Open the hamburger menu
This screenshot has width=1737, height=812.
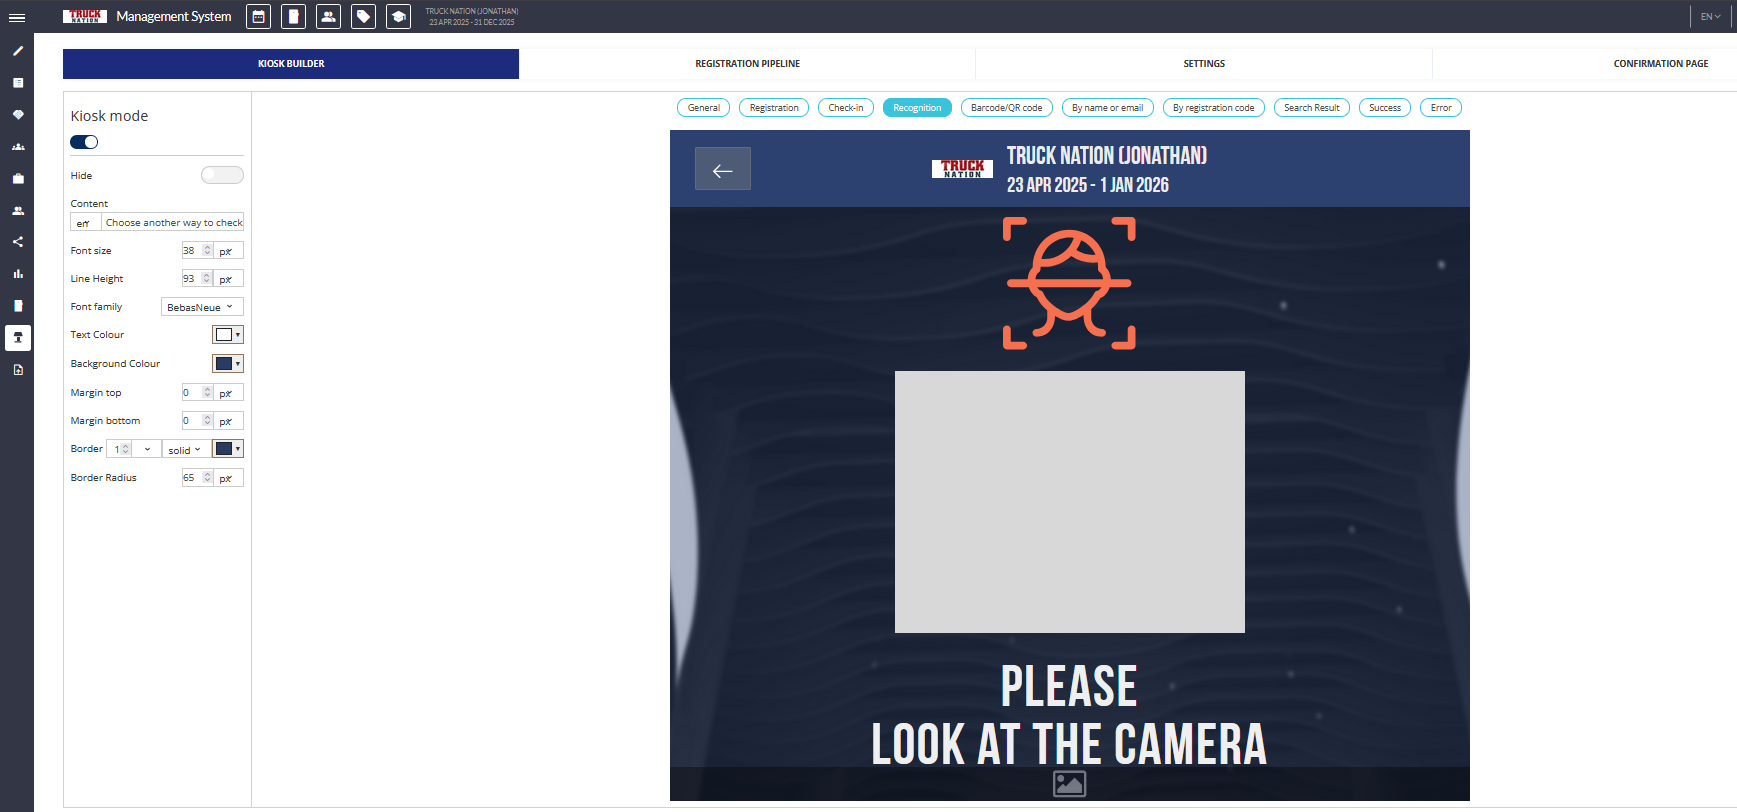point(17,17)
